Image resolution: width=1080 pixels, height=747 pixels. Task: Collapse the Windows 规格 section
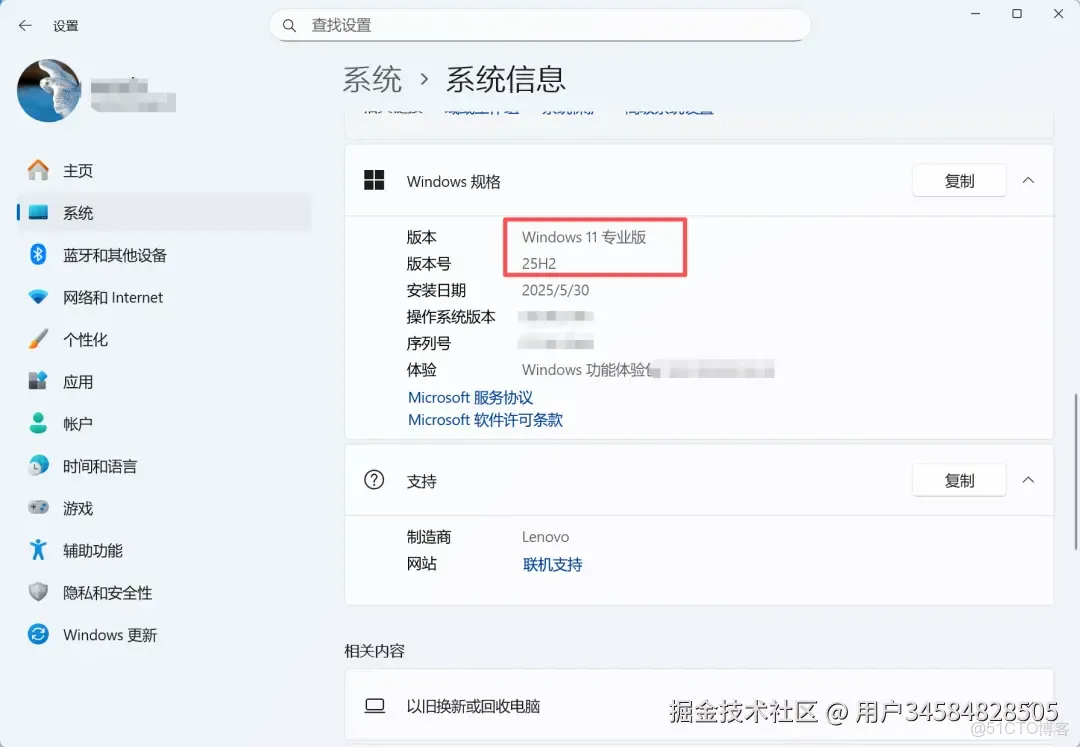click(1028, 180)
